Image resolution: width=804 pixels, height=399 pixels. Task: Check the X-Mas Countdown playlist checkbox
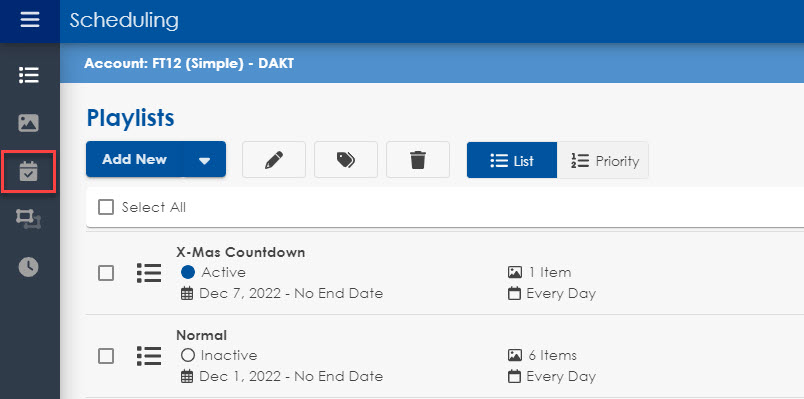click(106, 273)
